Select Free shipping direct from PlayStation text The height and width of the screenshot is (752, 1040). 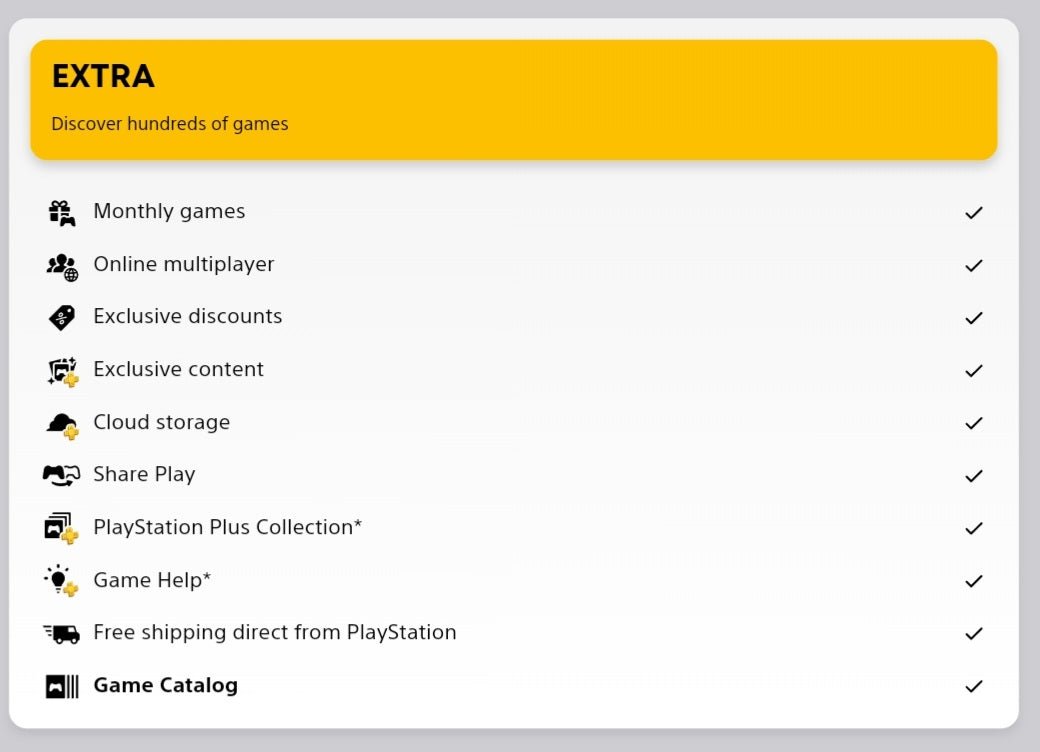[x=274, y=632]
